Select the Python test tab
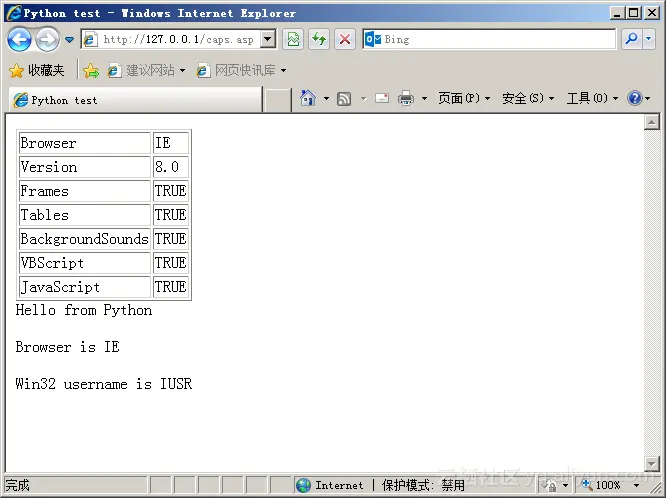666x498 pixels. (x=135, y=100)
